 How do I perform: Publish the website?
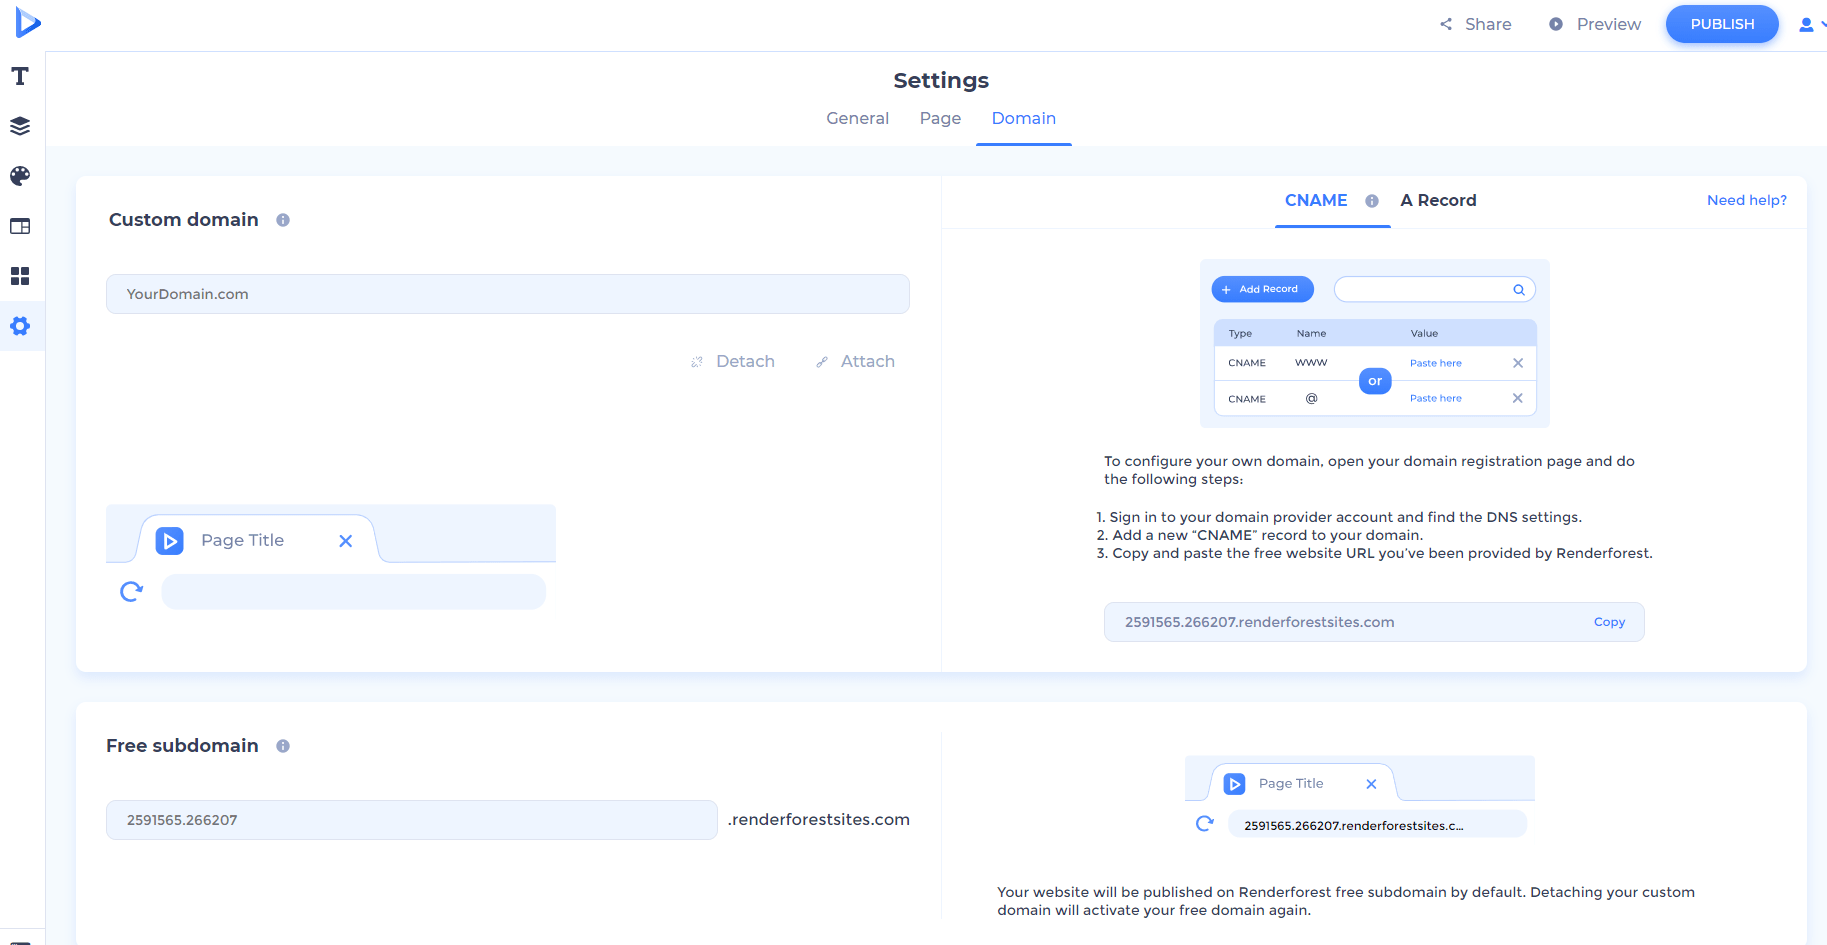1721,23
